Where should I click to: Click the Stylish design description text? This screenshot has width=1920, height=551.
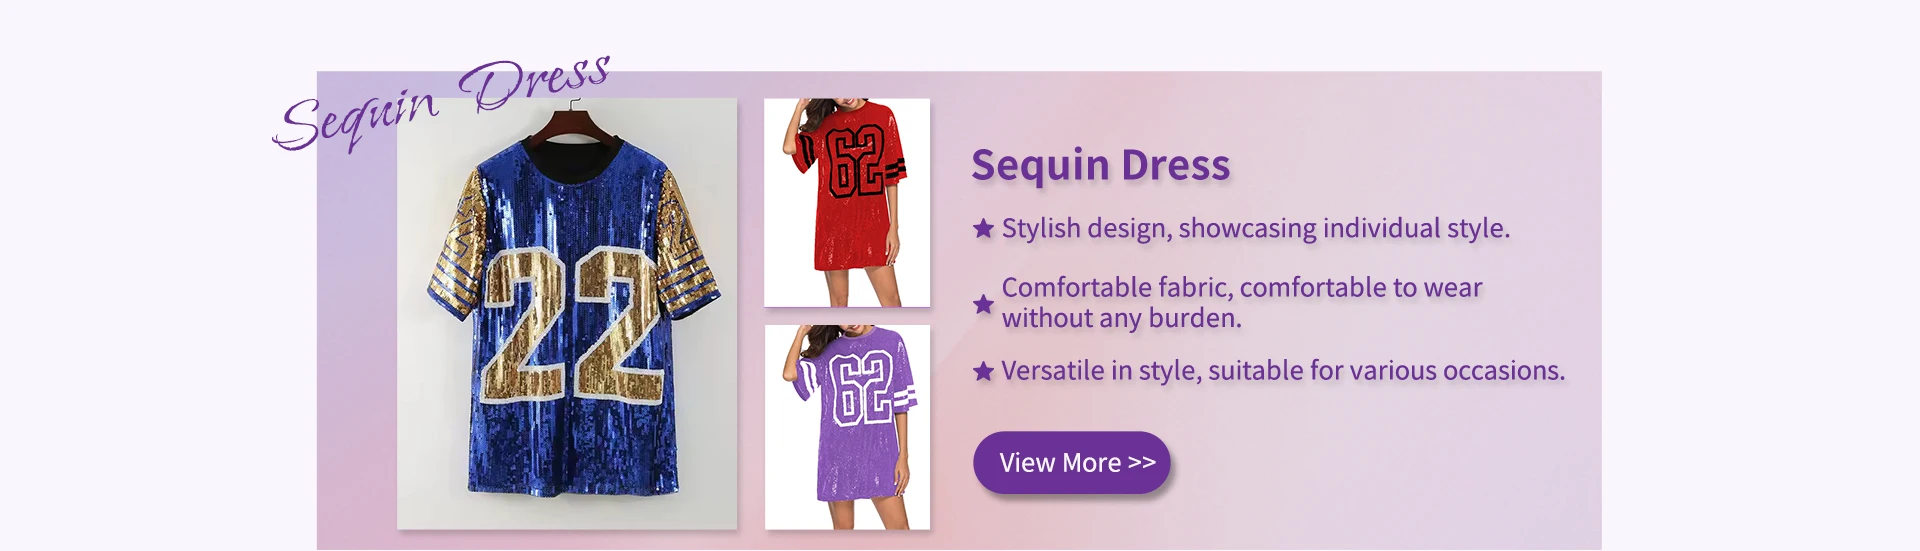[x=1256, y=229]
